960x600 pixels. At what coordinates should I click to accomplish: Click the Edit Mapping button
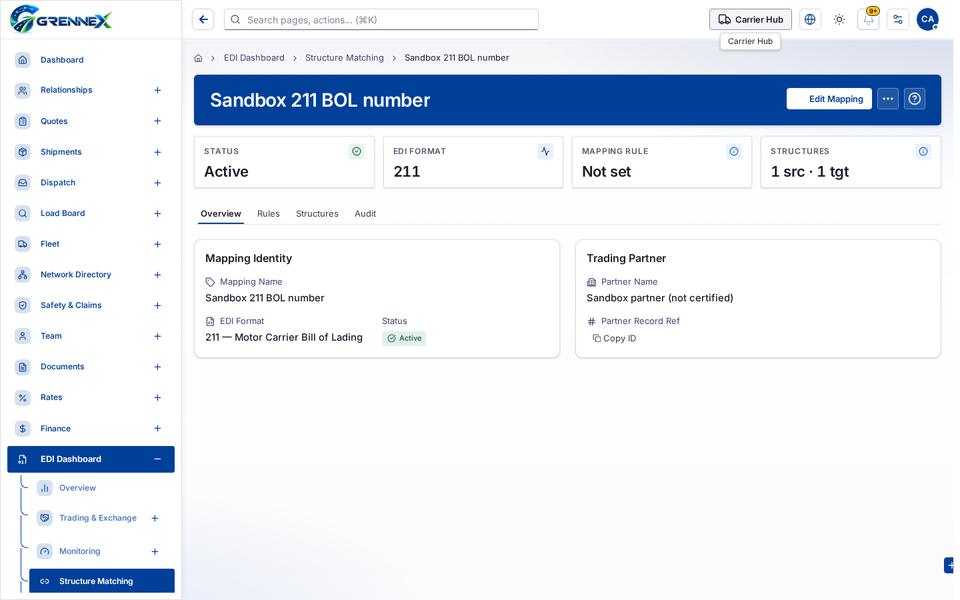[830, 99]
